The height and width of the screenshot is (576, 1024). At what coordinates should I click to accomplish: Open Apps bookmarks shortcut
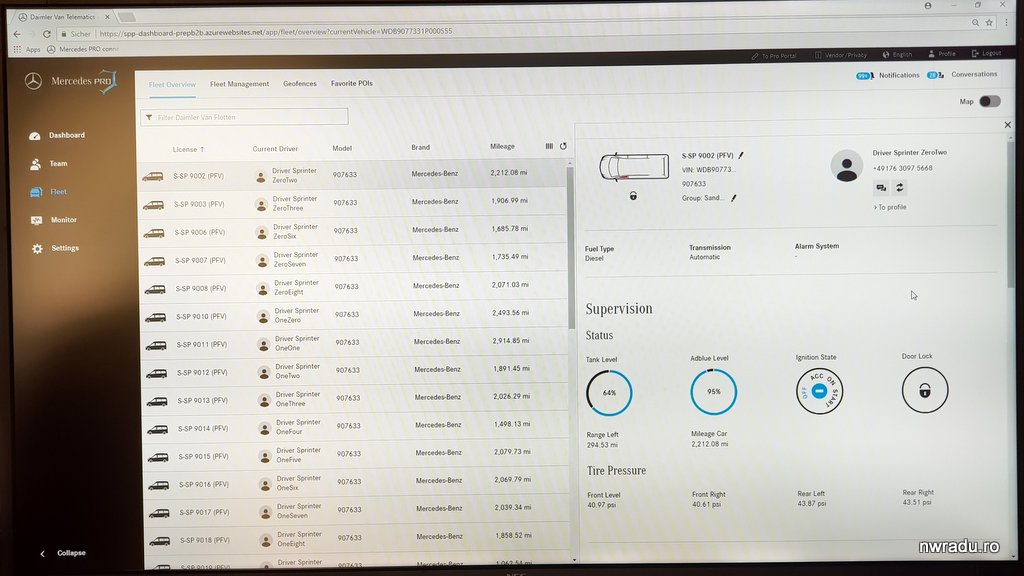[27, 50]
